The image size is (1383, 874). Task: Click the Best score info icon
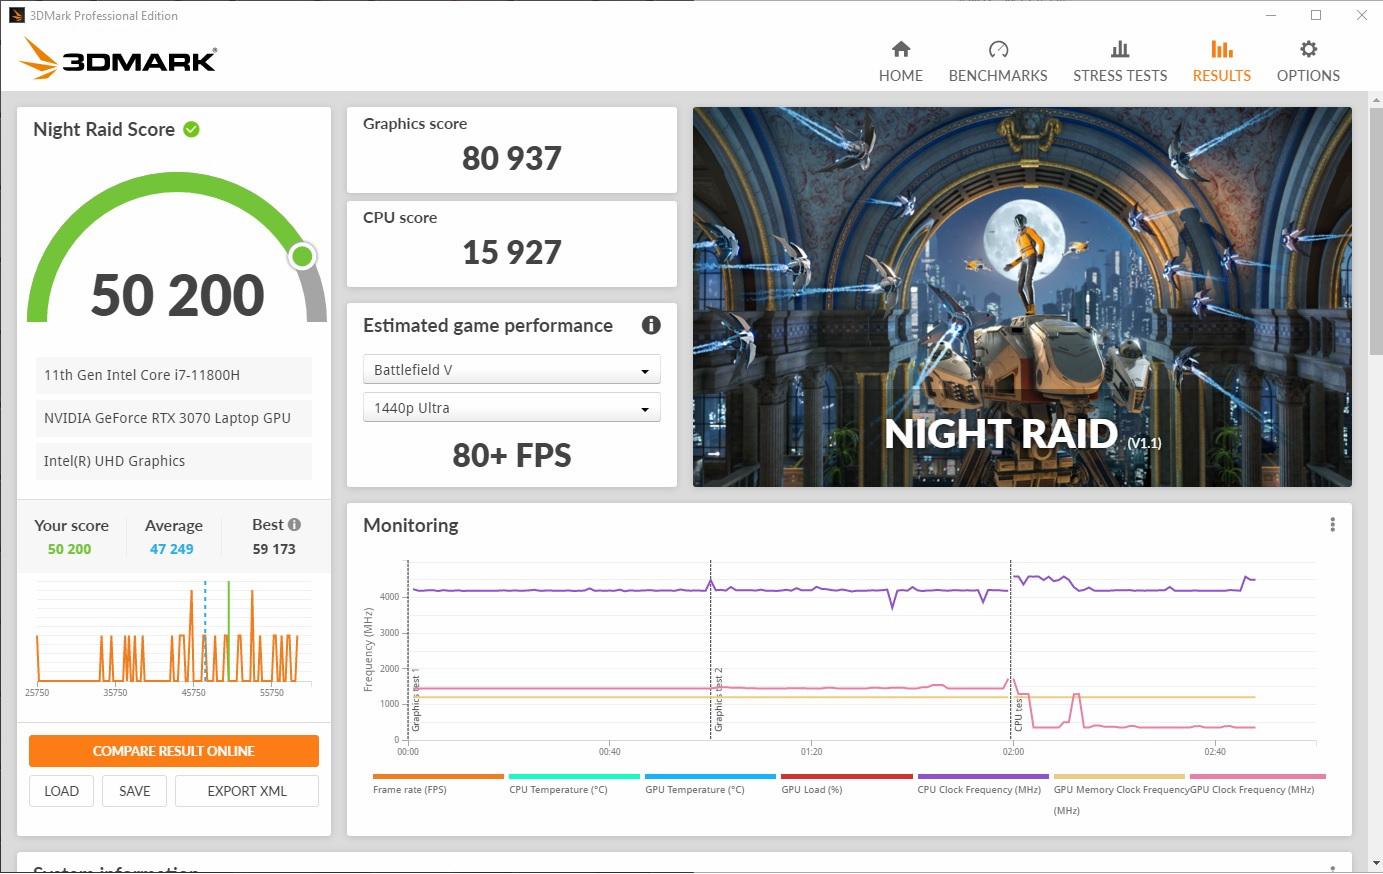pyautogui.click(x=294, y=525)
